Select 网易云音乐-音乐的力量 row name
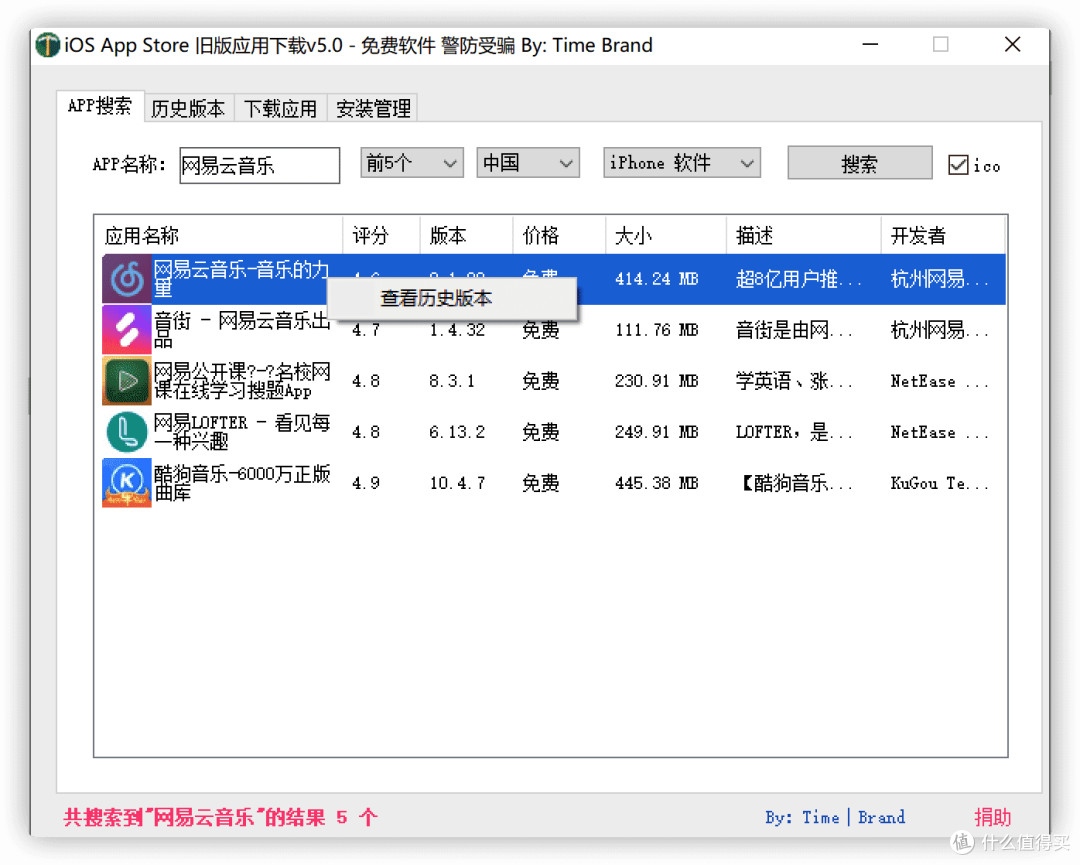The image size is (1080, 865). coord(240,279)
